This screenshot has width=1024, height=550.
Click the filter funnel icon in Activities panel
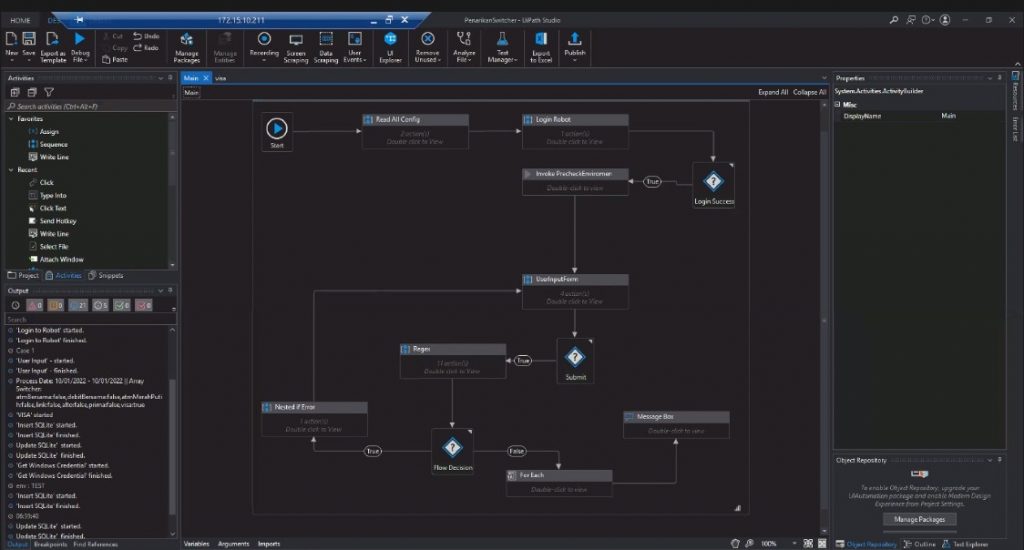click(x=49, y=92)
